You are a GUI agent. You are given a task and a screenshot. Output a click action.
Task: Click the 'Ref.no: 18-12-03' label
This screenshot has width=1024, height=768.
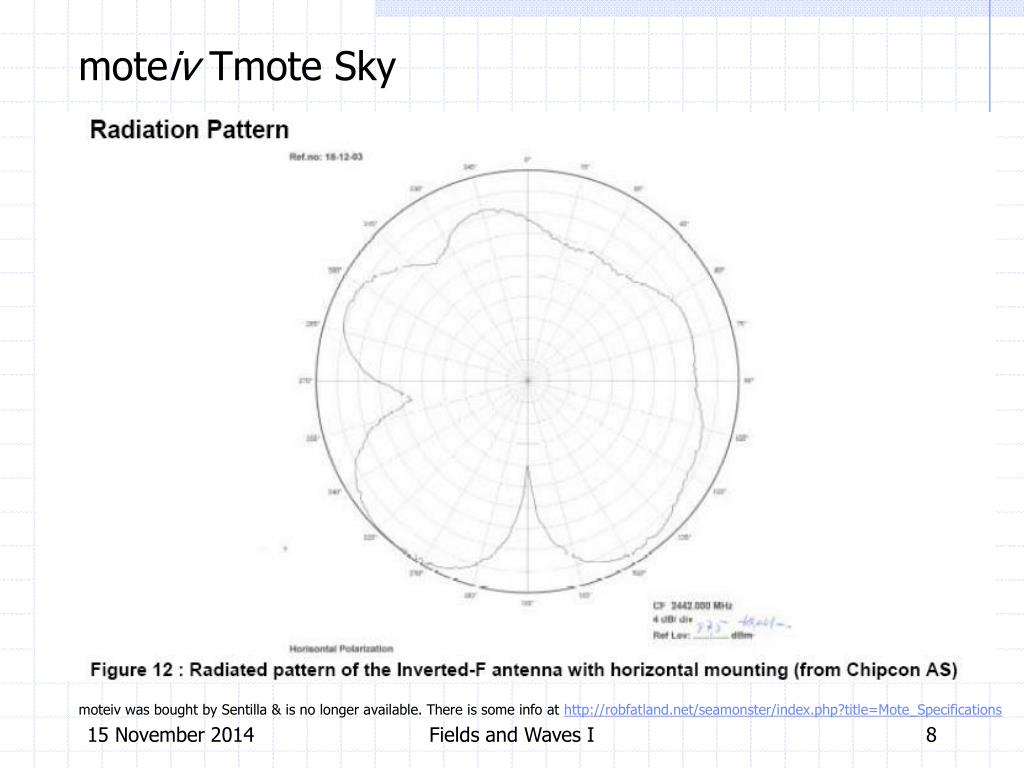click(326, 157)
